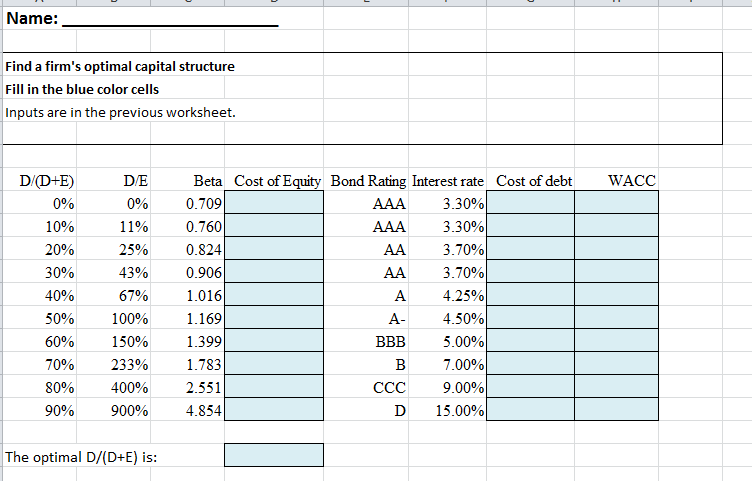The height and width of the screenshot is (481, 752).
Task: Select the D/E value 100%
Action: (130, 318)
